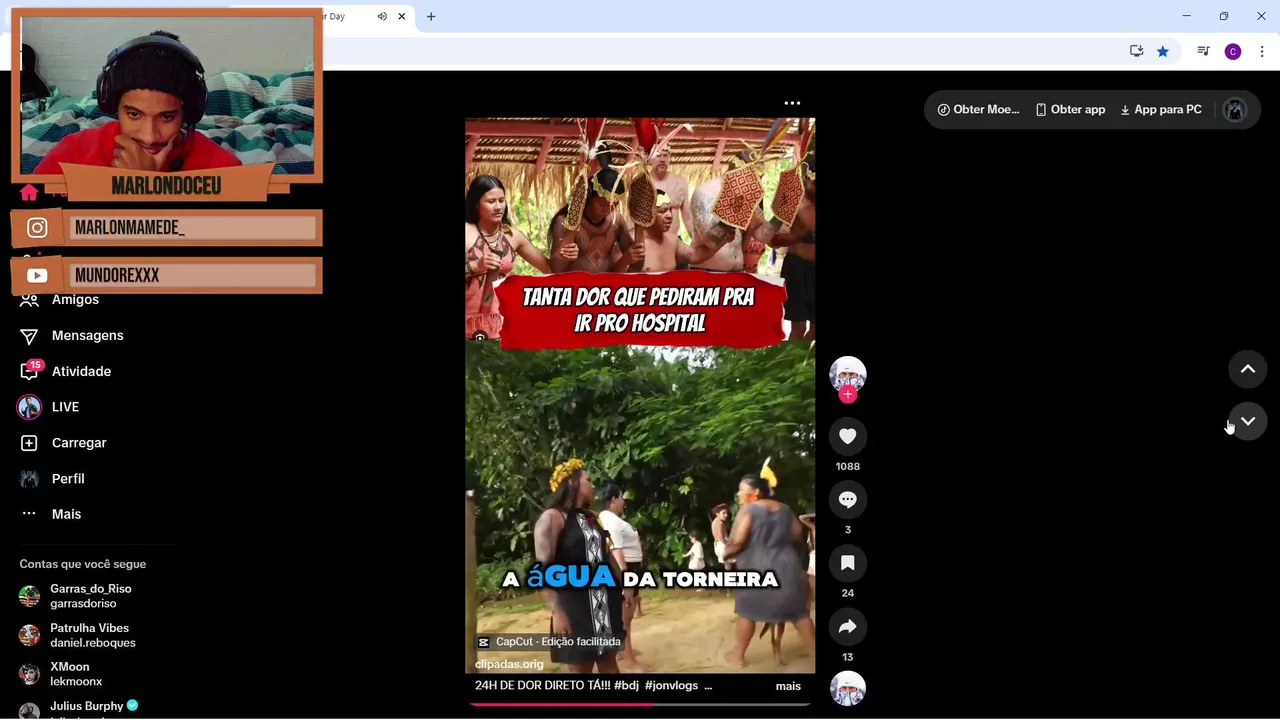Go to next video with down chevron
1280x720 pixels.
(x=1248, y=421)
